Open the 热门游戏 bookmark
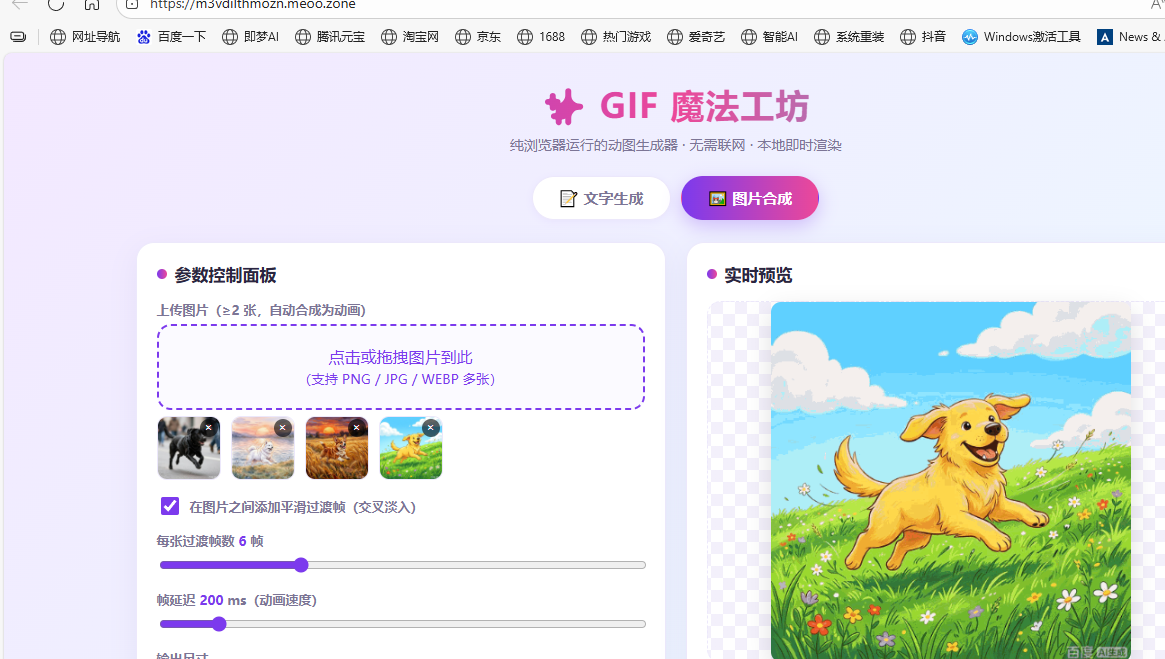 [x=616, y=36]
